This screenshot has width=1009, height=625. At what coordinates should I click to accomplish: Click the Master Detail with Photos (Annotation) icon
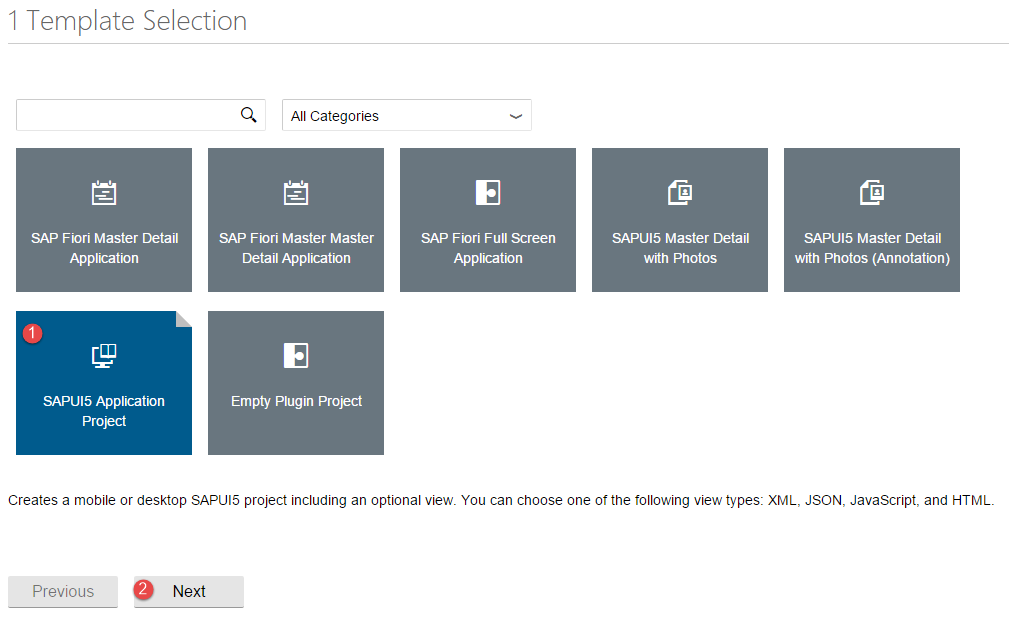pos(872,192)
